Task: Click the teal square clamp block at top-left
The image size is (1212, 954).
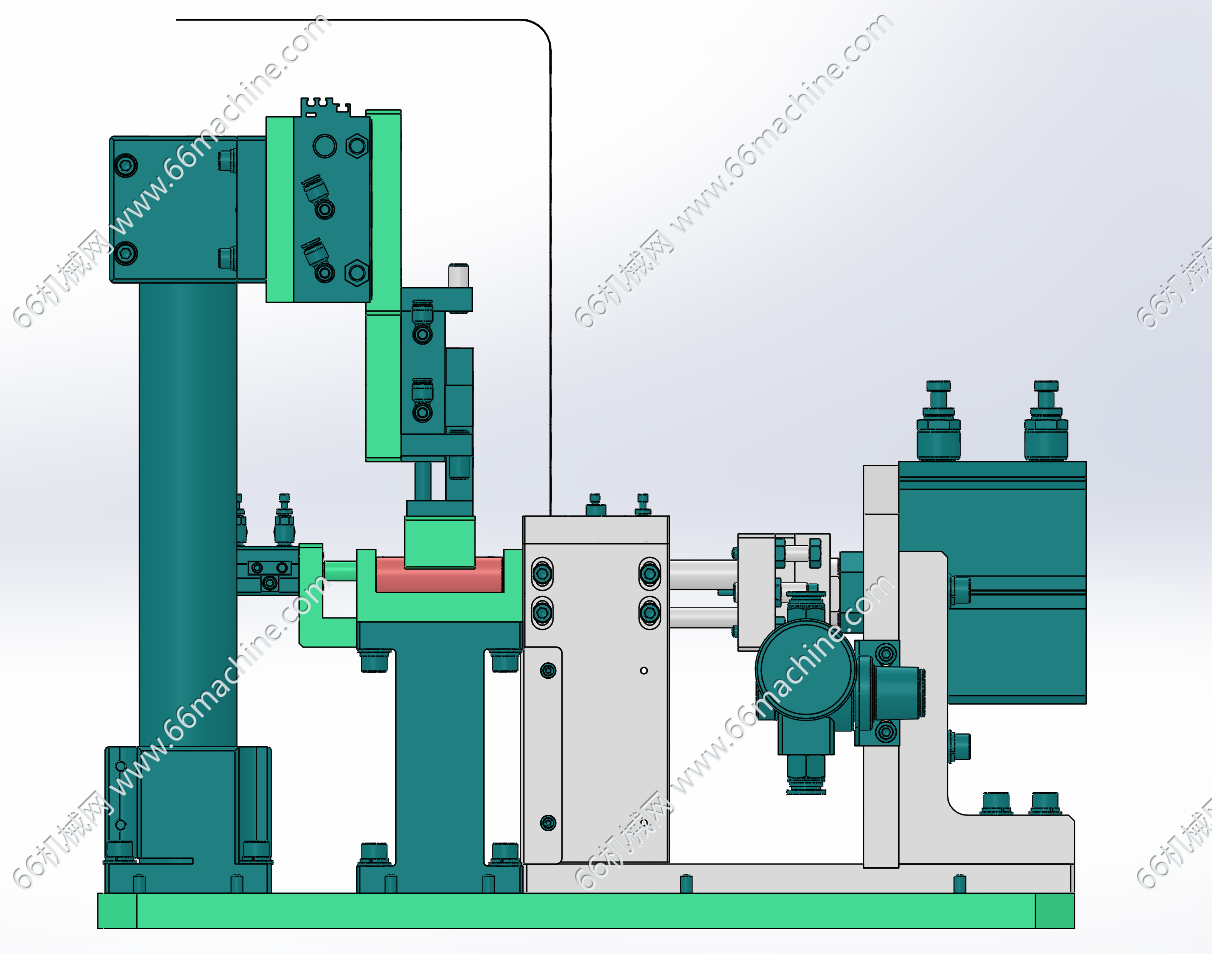Action: (172, 210)
